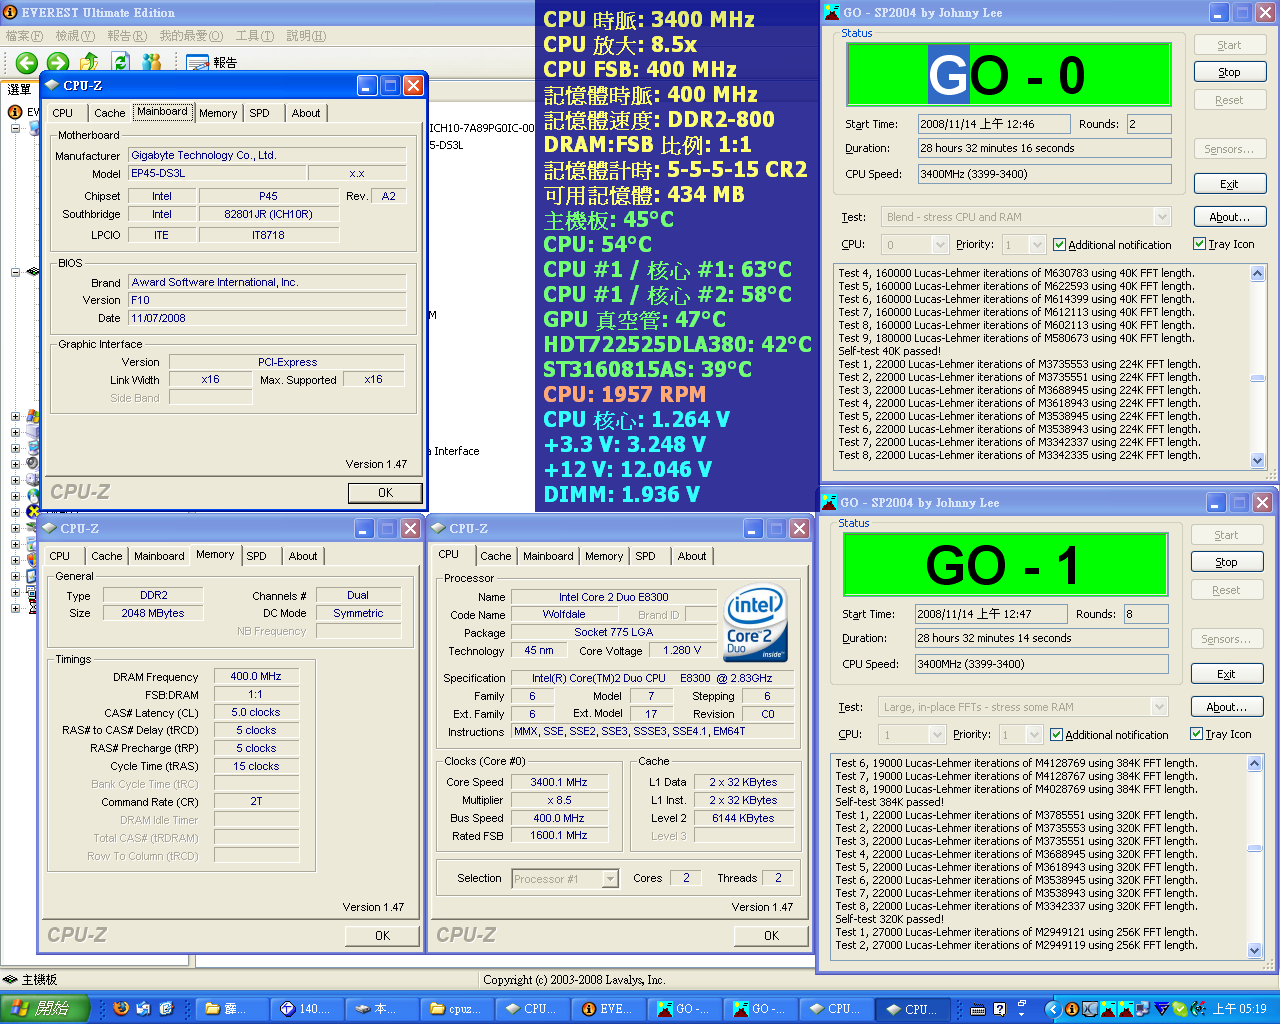Click the orange EVEREST info tray icon
The height and width of the screenshot is (1024, 1280).
pos(1072,1009)
